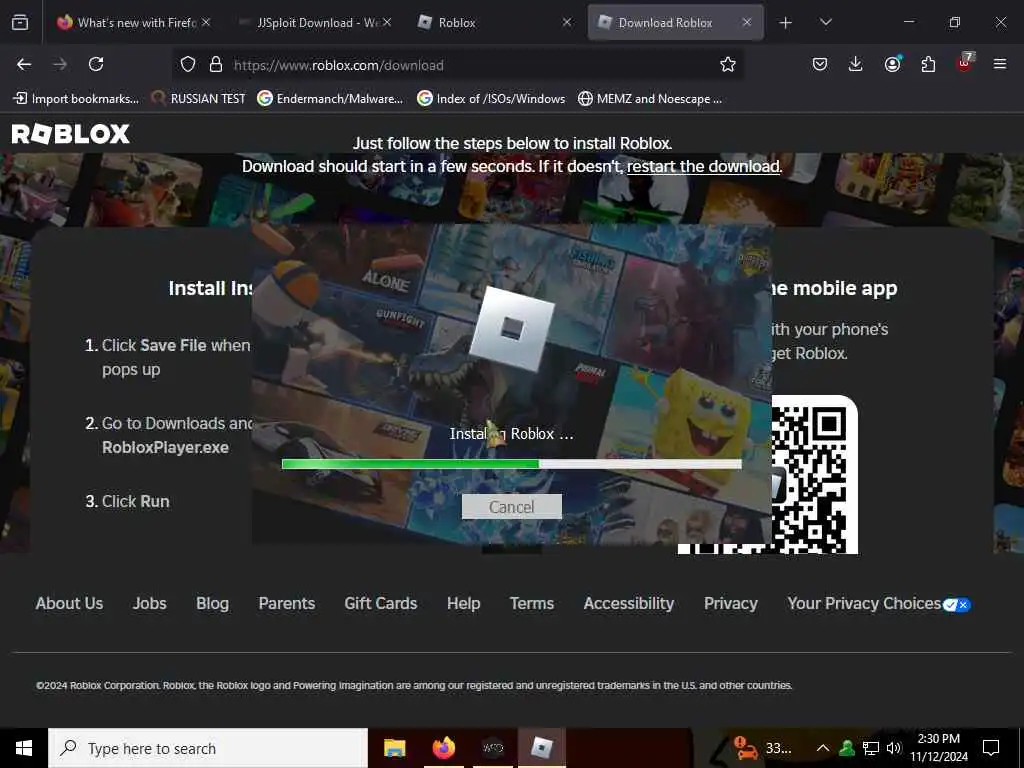Click green user icon in system tray
Image resolution: width=1024 pixels, height=768 pixels.
(x=847, y=748)
